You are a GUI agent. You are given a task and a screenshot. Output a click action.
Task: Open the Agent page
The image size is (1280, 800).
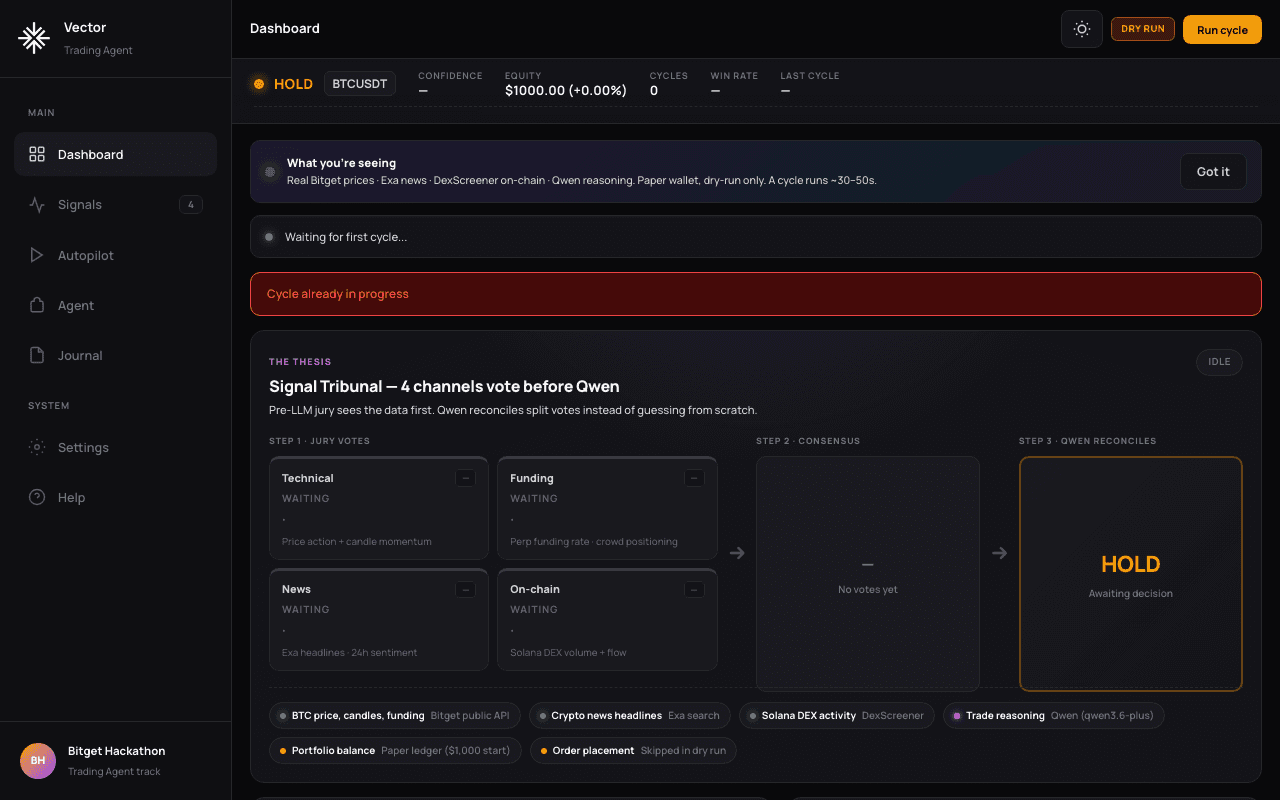click(115, 305)
